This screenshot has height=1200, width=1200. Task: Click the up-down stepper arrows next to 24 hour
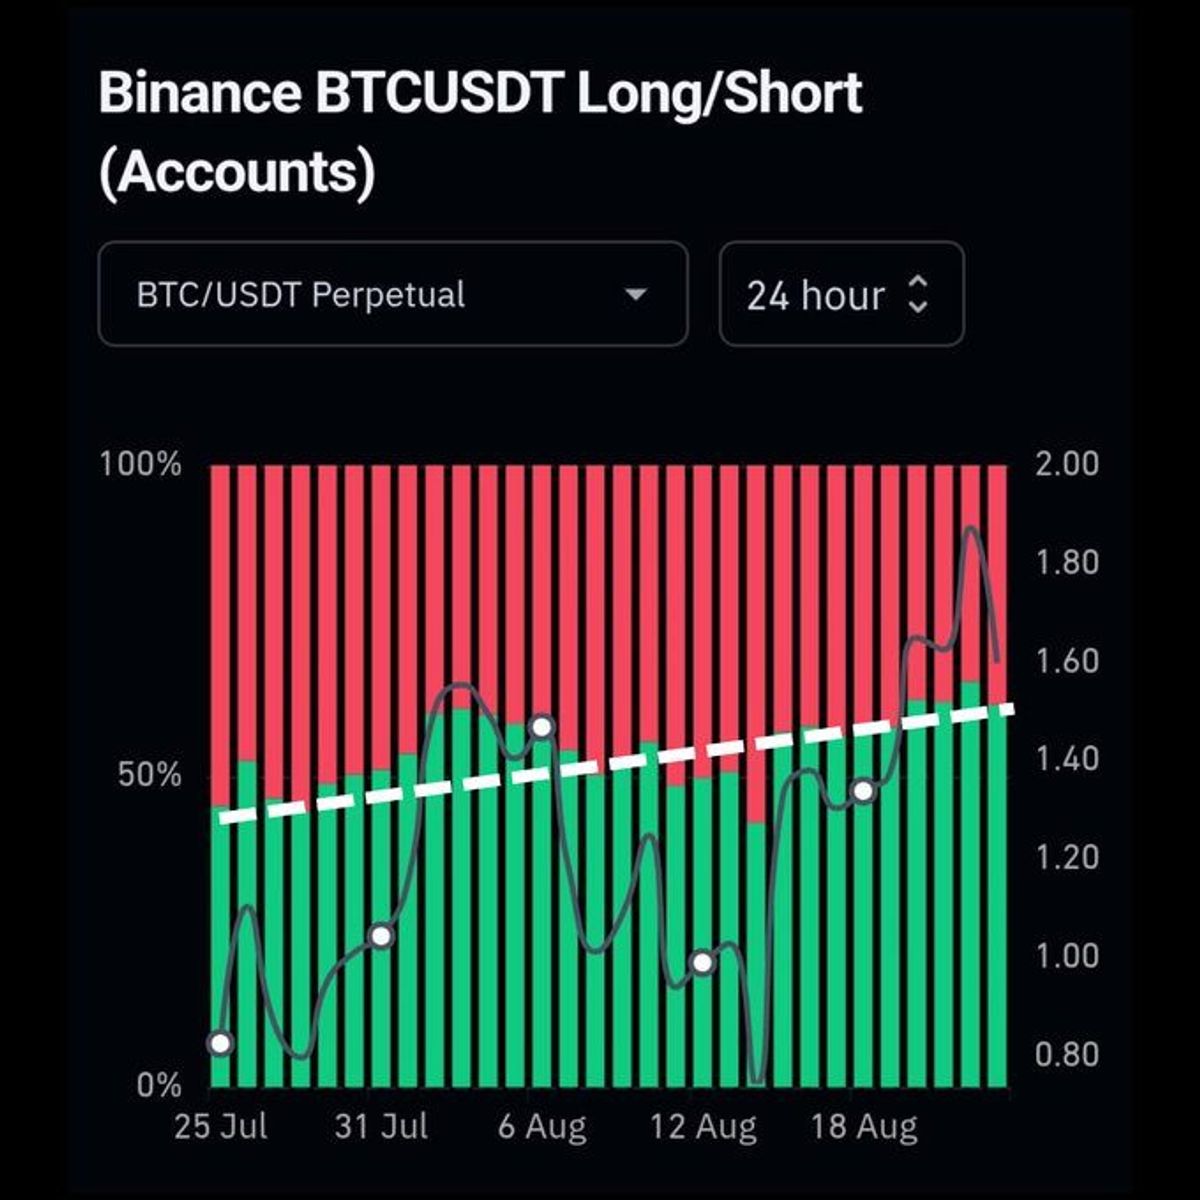click(918, 295)
